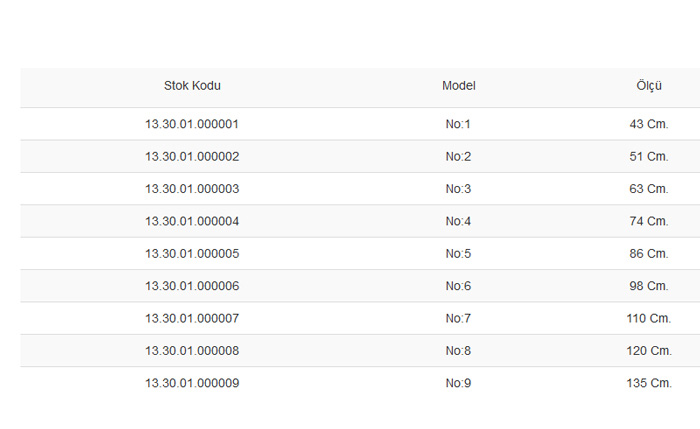The image size is (700, 429).
Task: Select stock code 13.30.01.000009
Action: [192, 383]
